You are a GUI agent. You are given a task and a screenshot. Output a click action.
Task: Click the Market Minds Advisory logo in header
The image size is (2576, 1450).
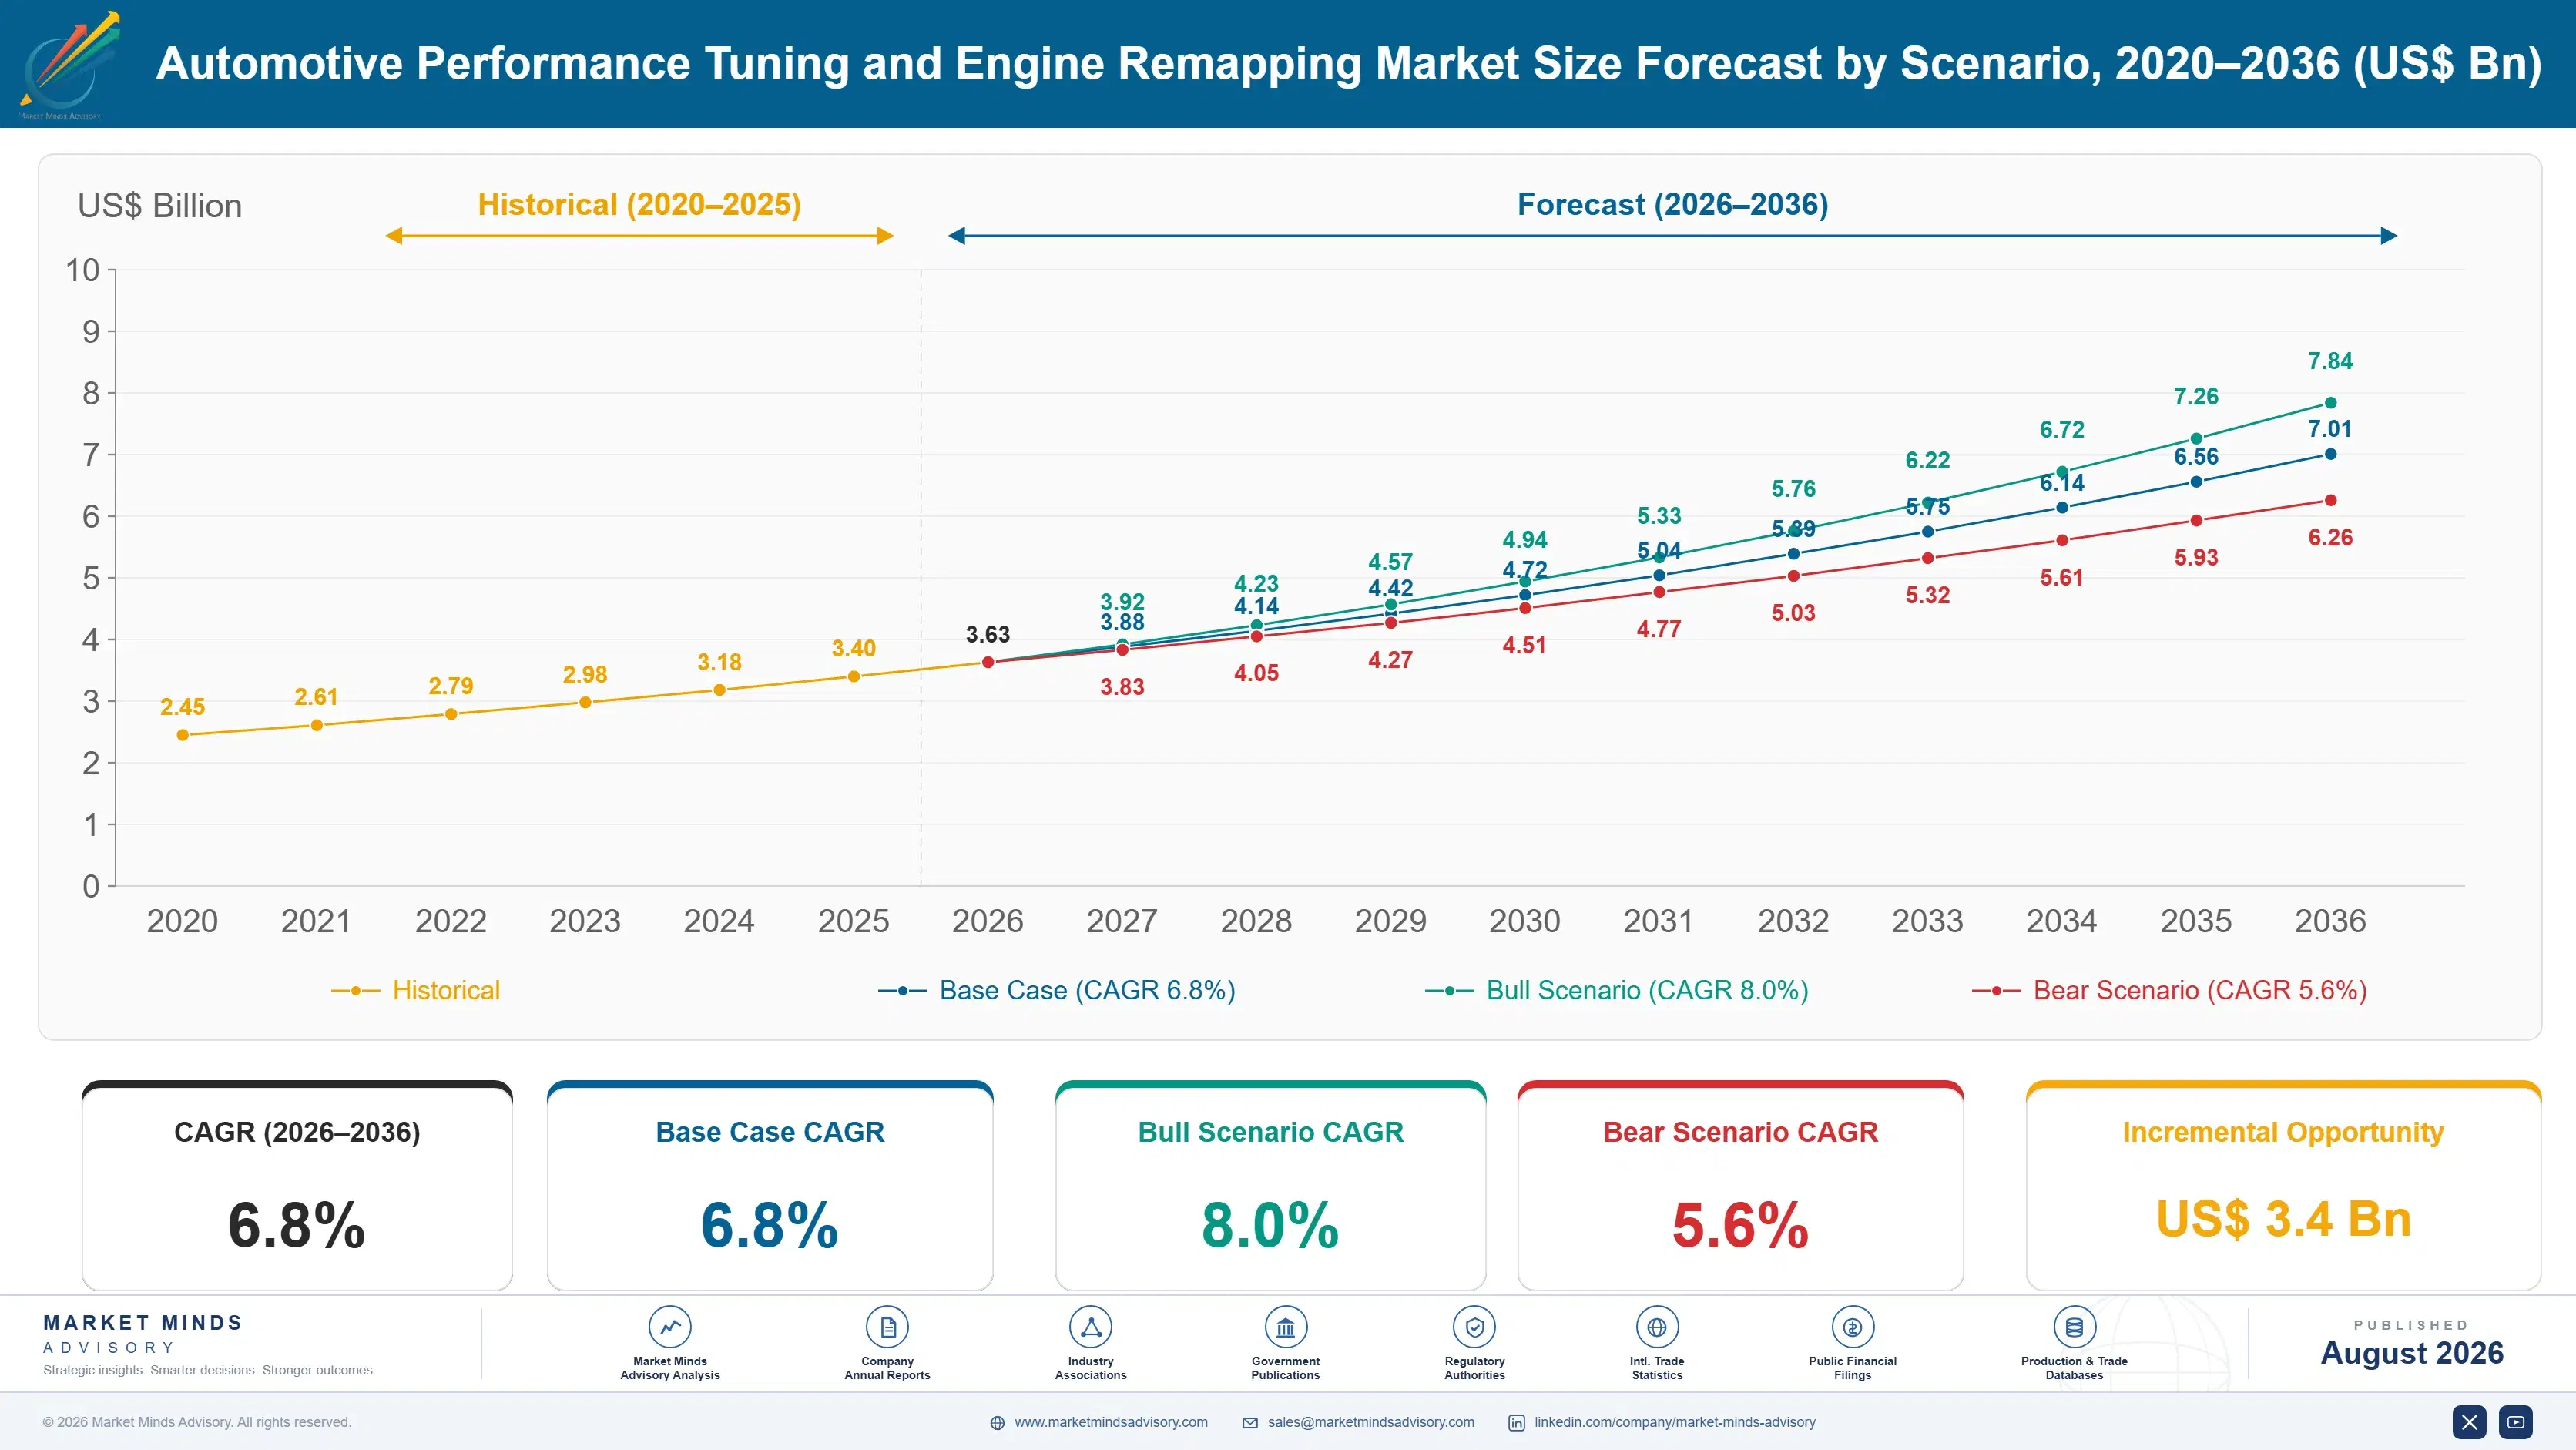pos(69,65)
